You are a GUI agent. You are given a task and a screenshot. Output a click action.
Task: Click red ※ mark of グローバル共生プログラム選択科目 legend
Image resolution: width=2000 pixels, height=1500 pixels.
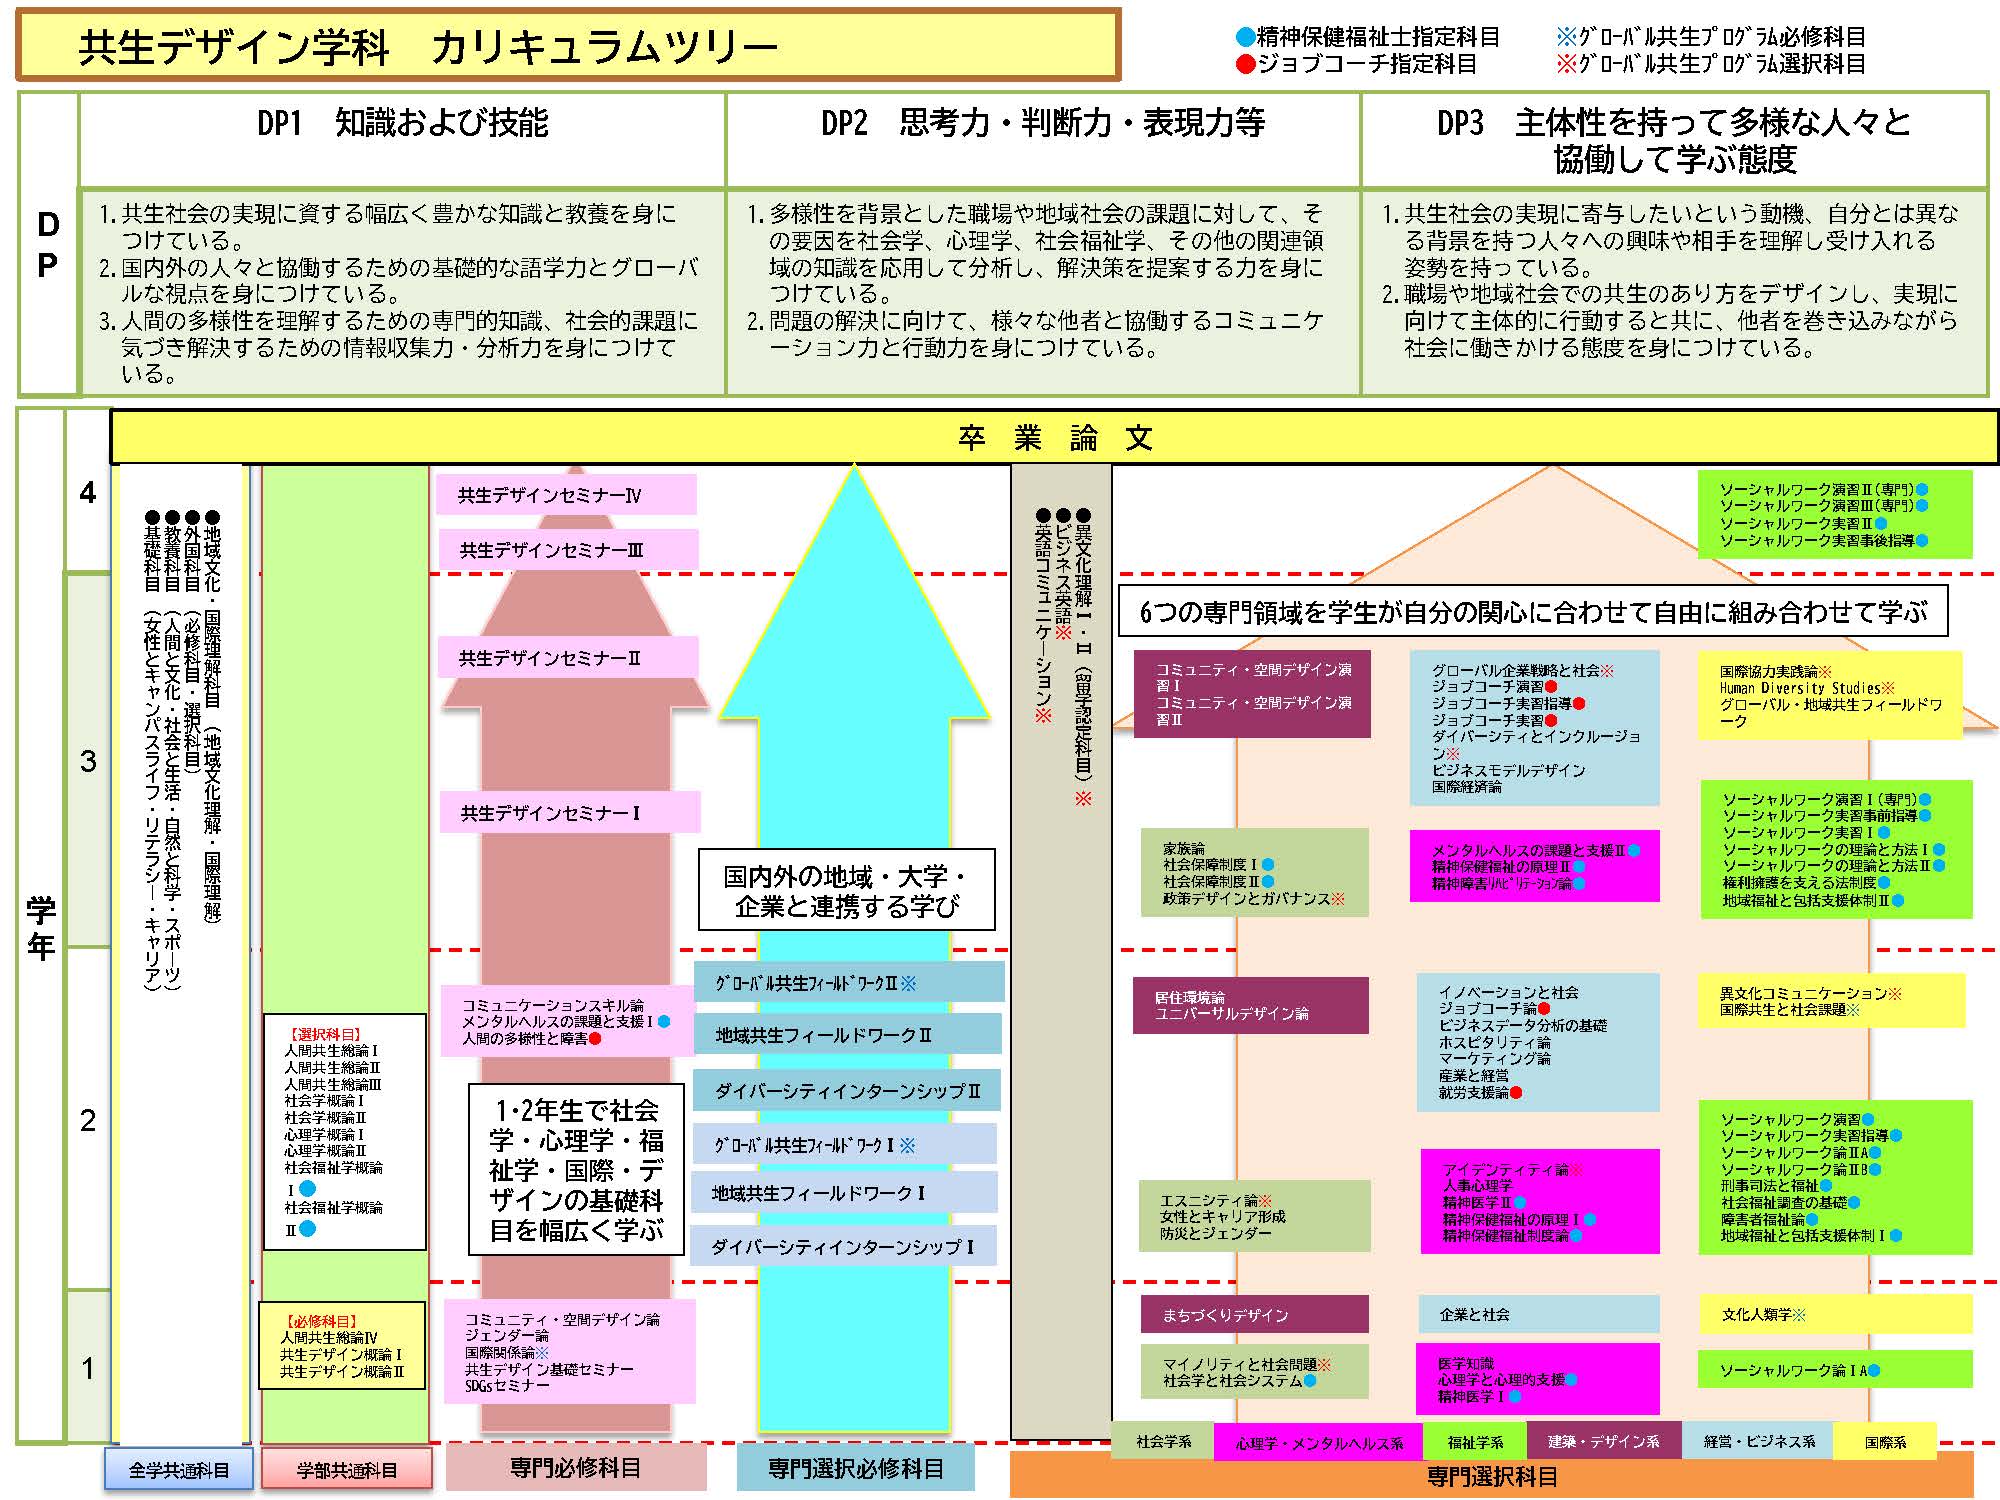pos(1566,65)
